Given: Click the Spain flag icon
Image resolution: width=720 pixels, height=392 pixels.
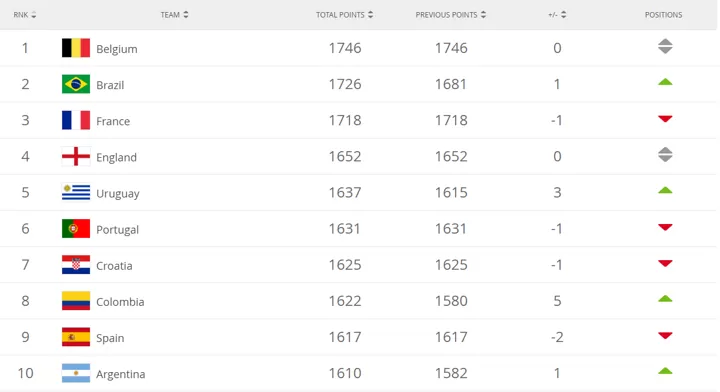Looking at the screenshot, I should coord(76,337).
